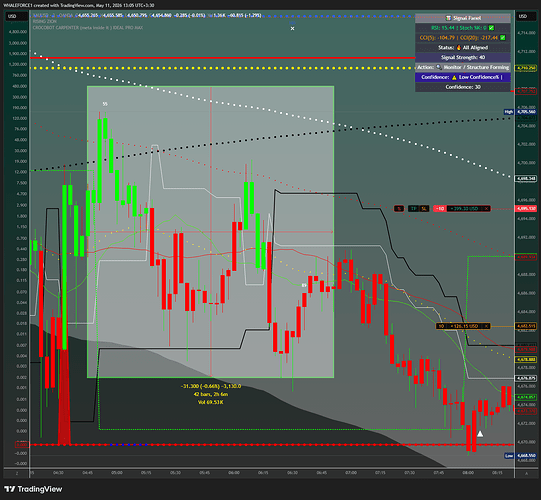Image resolution: width=541 pixels, height=500 pixels.
Task: Click the fire icon in the Status row
Action: pyautogui.click(x=459, y=48)
